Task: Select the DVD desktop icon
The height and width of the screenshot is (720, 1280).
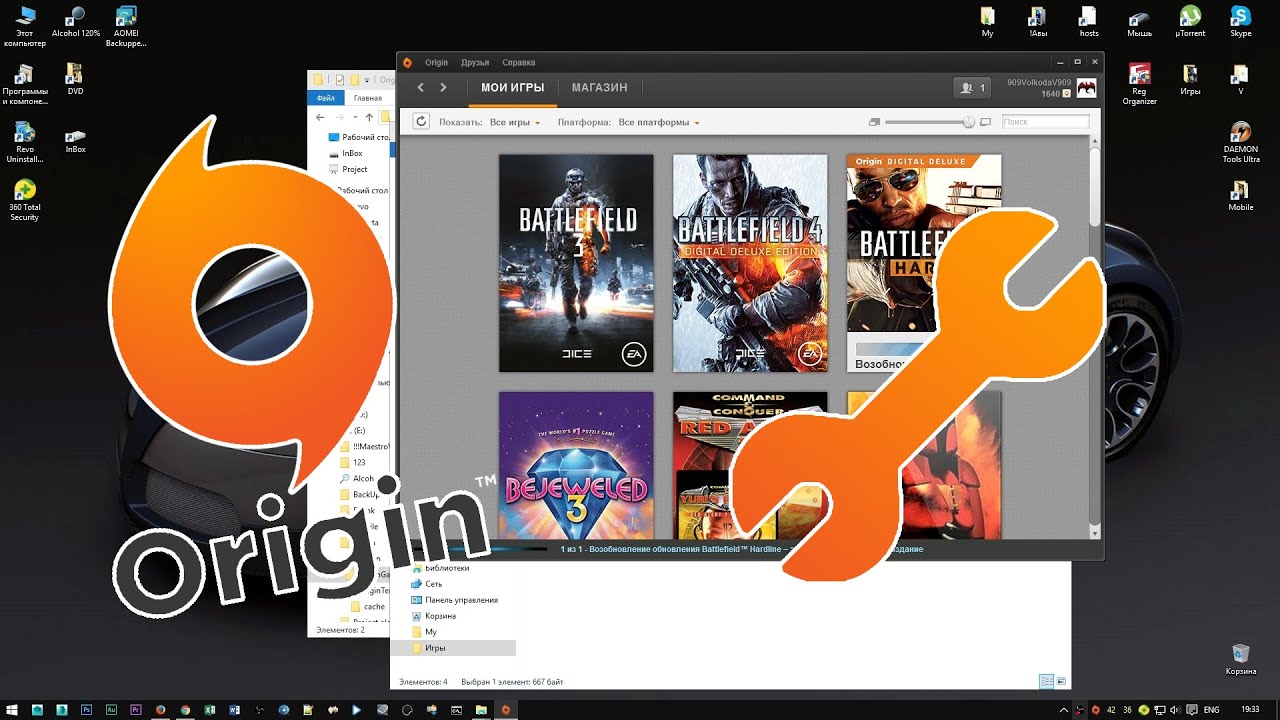Action: coord(75,80)
